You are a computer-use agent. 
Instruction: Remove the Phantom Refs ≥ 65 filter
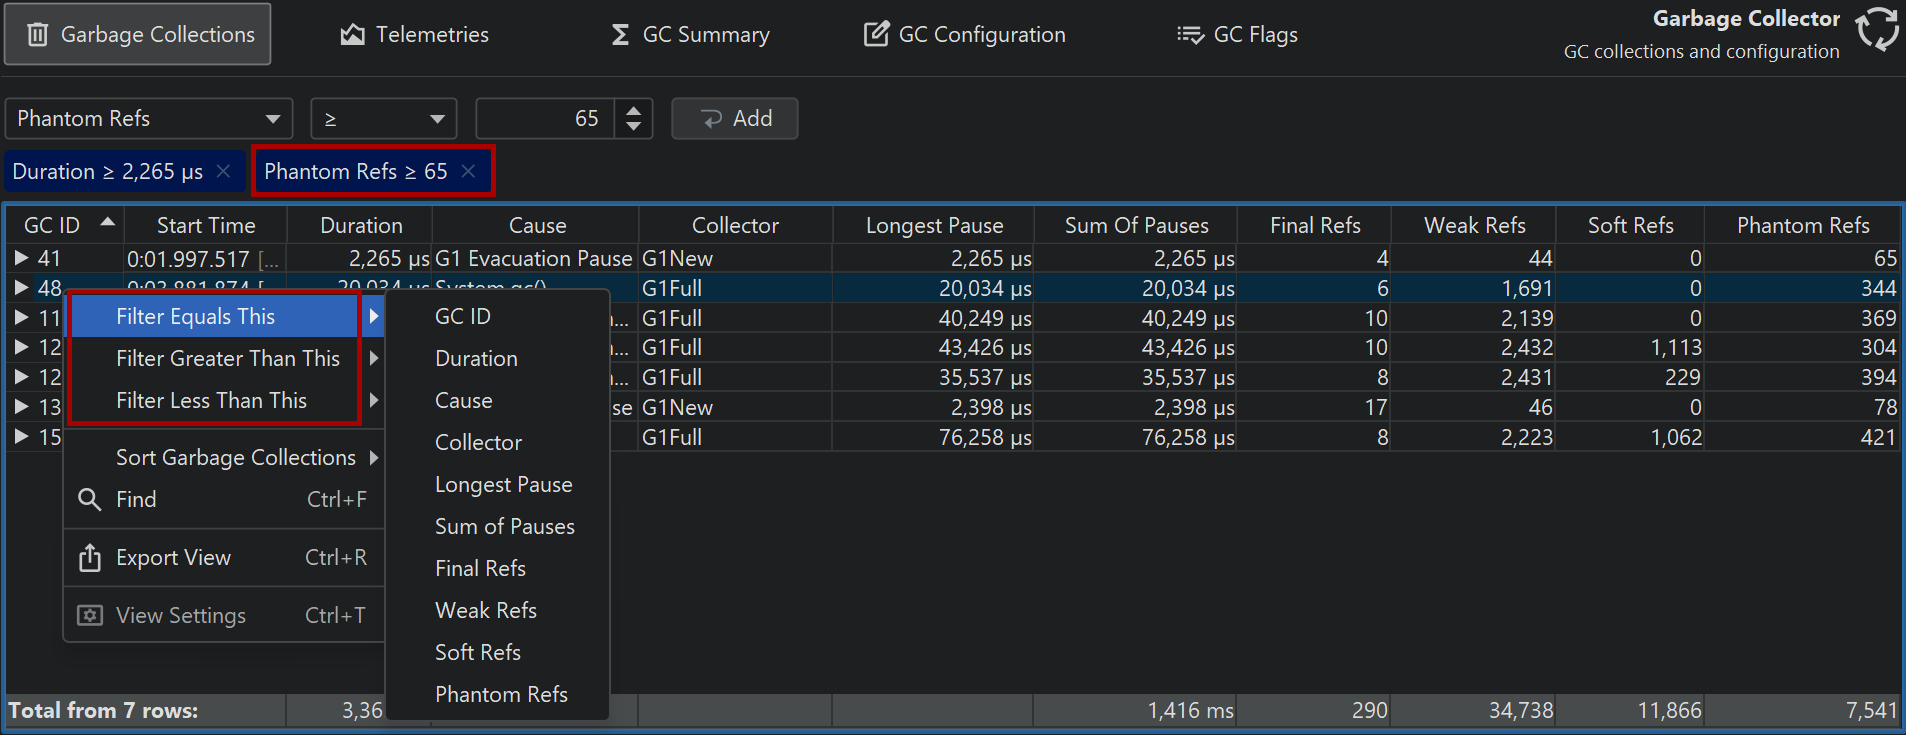468,171
